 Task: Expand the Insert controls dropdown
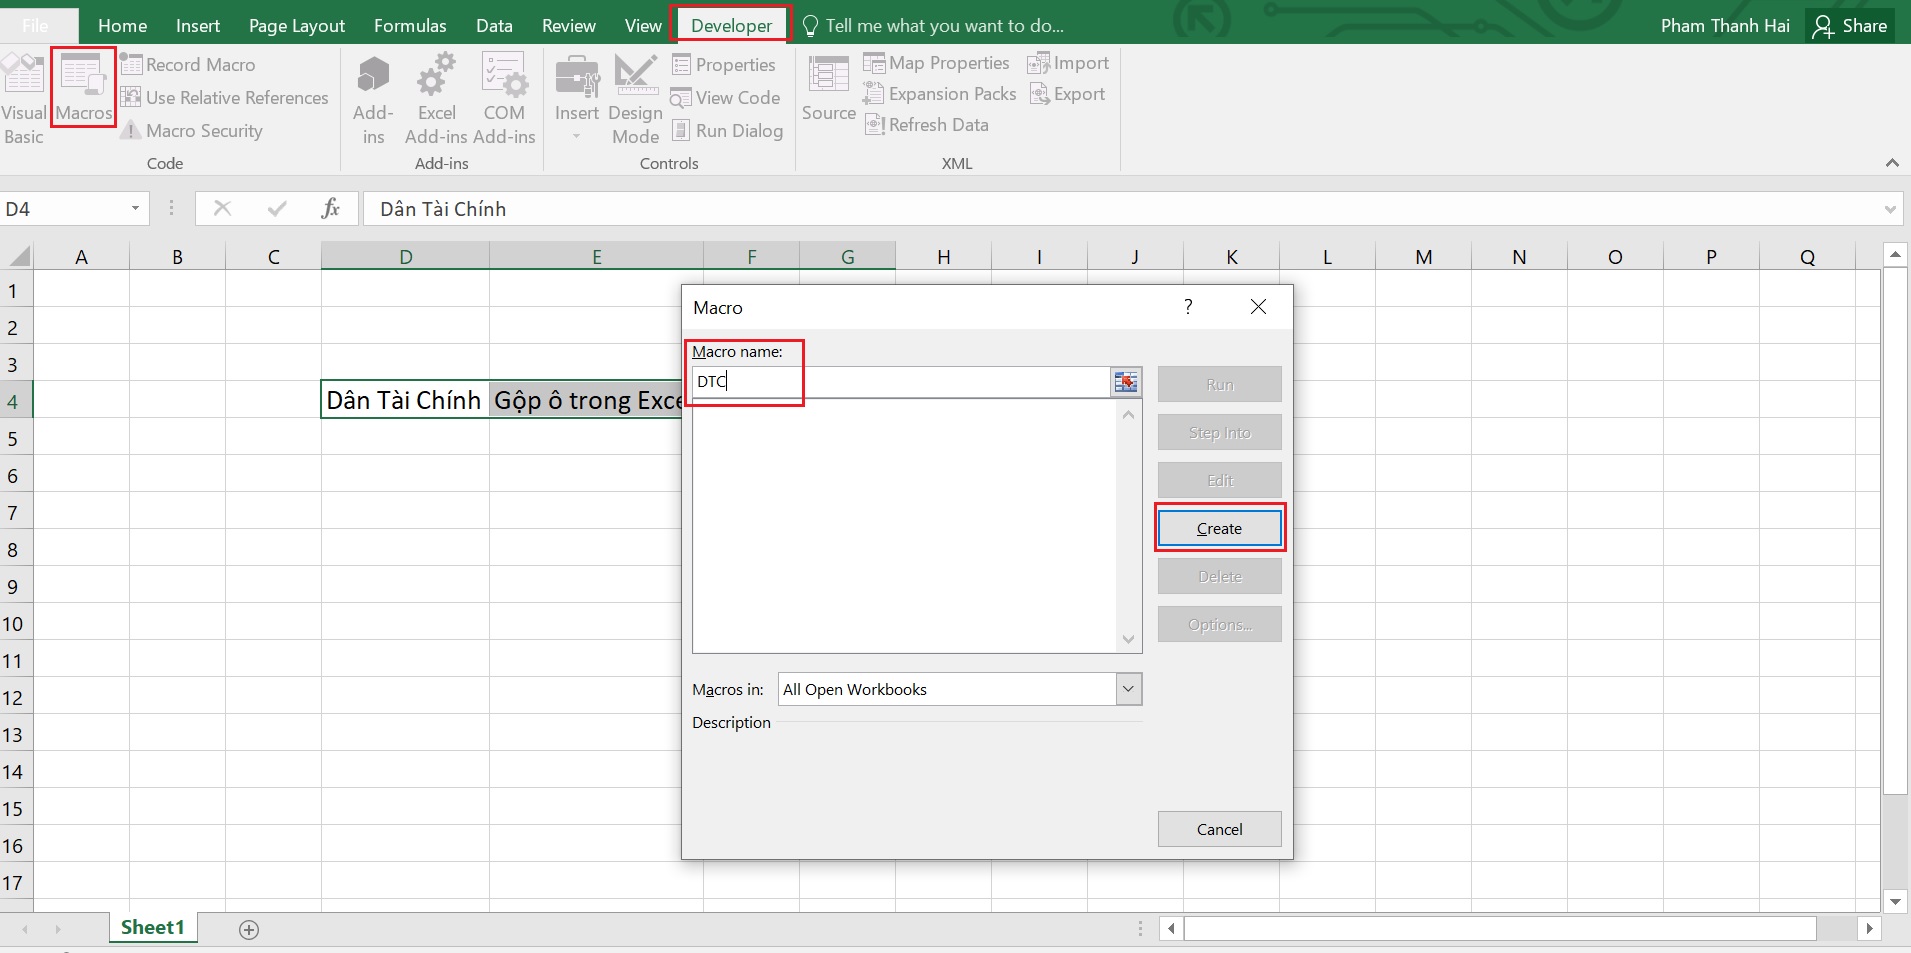pyautogui.click(x=577, y=99)
